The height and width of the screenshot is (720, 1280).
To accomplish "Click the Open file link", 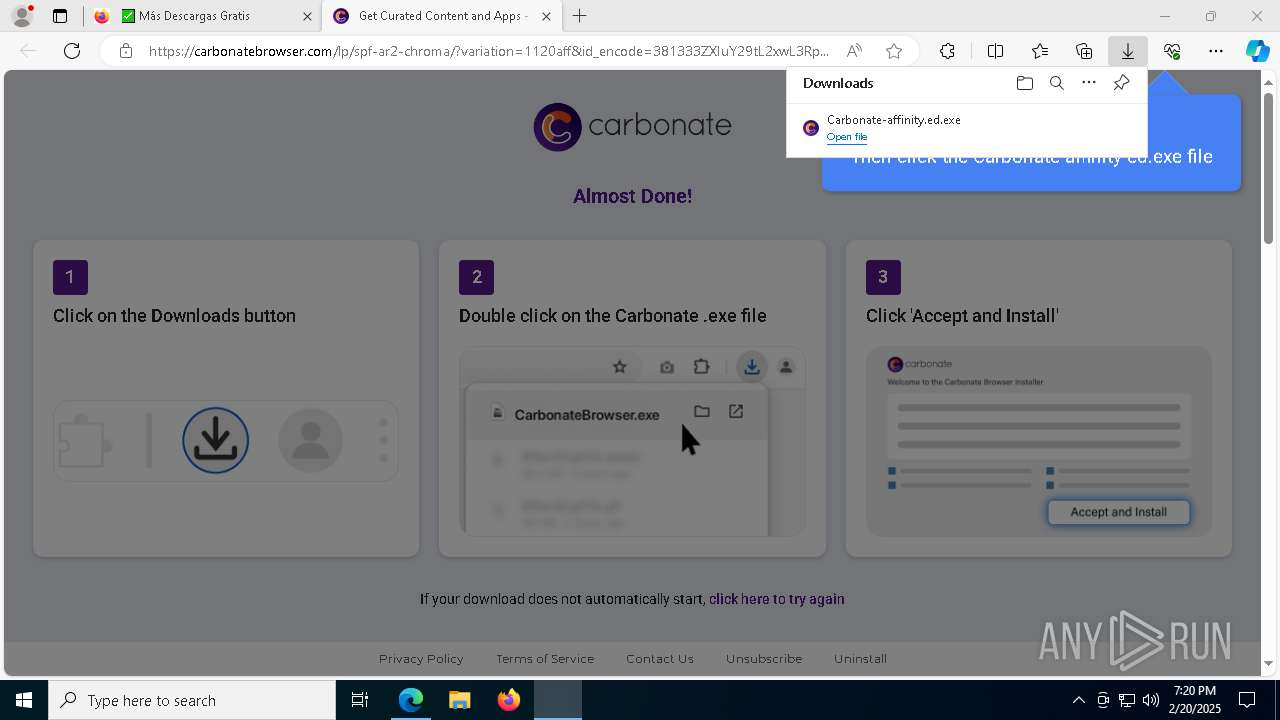I will click(x=847, y=137).
